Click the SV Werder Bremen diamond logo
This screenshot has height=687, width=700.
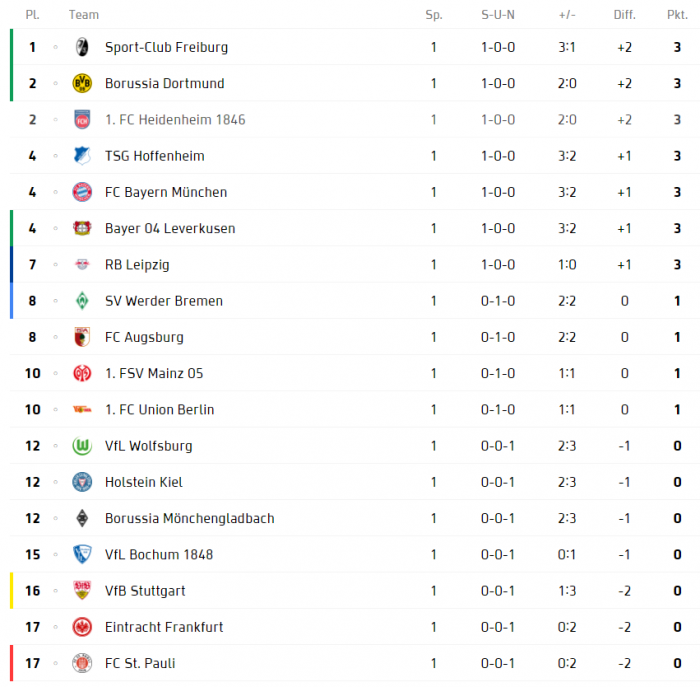(82, 300)
